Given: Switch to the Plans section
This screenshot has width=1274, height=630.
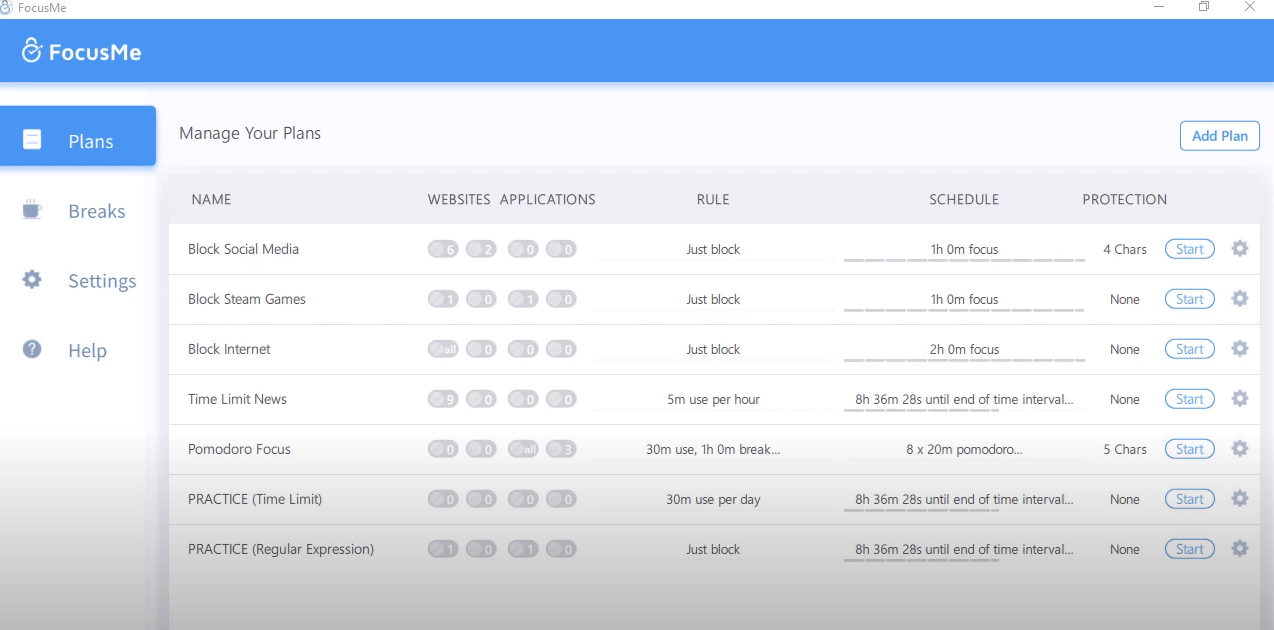Looking at the screenshot, I should [x=78, y=136].
